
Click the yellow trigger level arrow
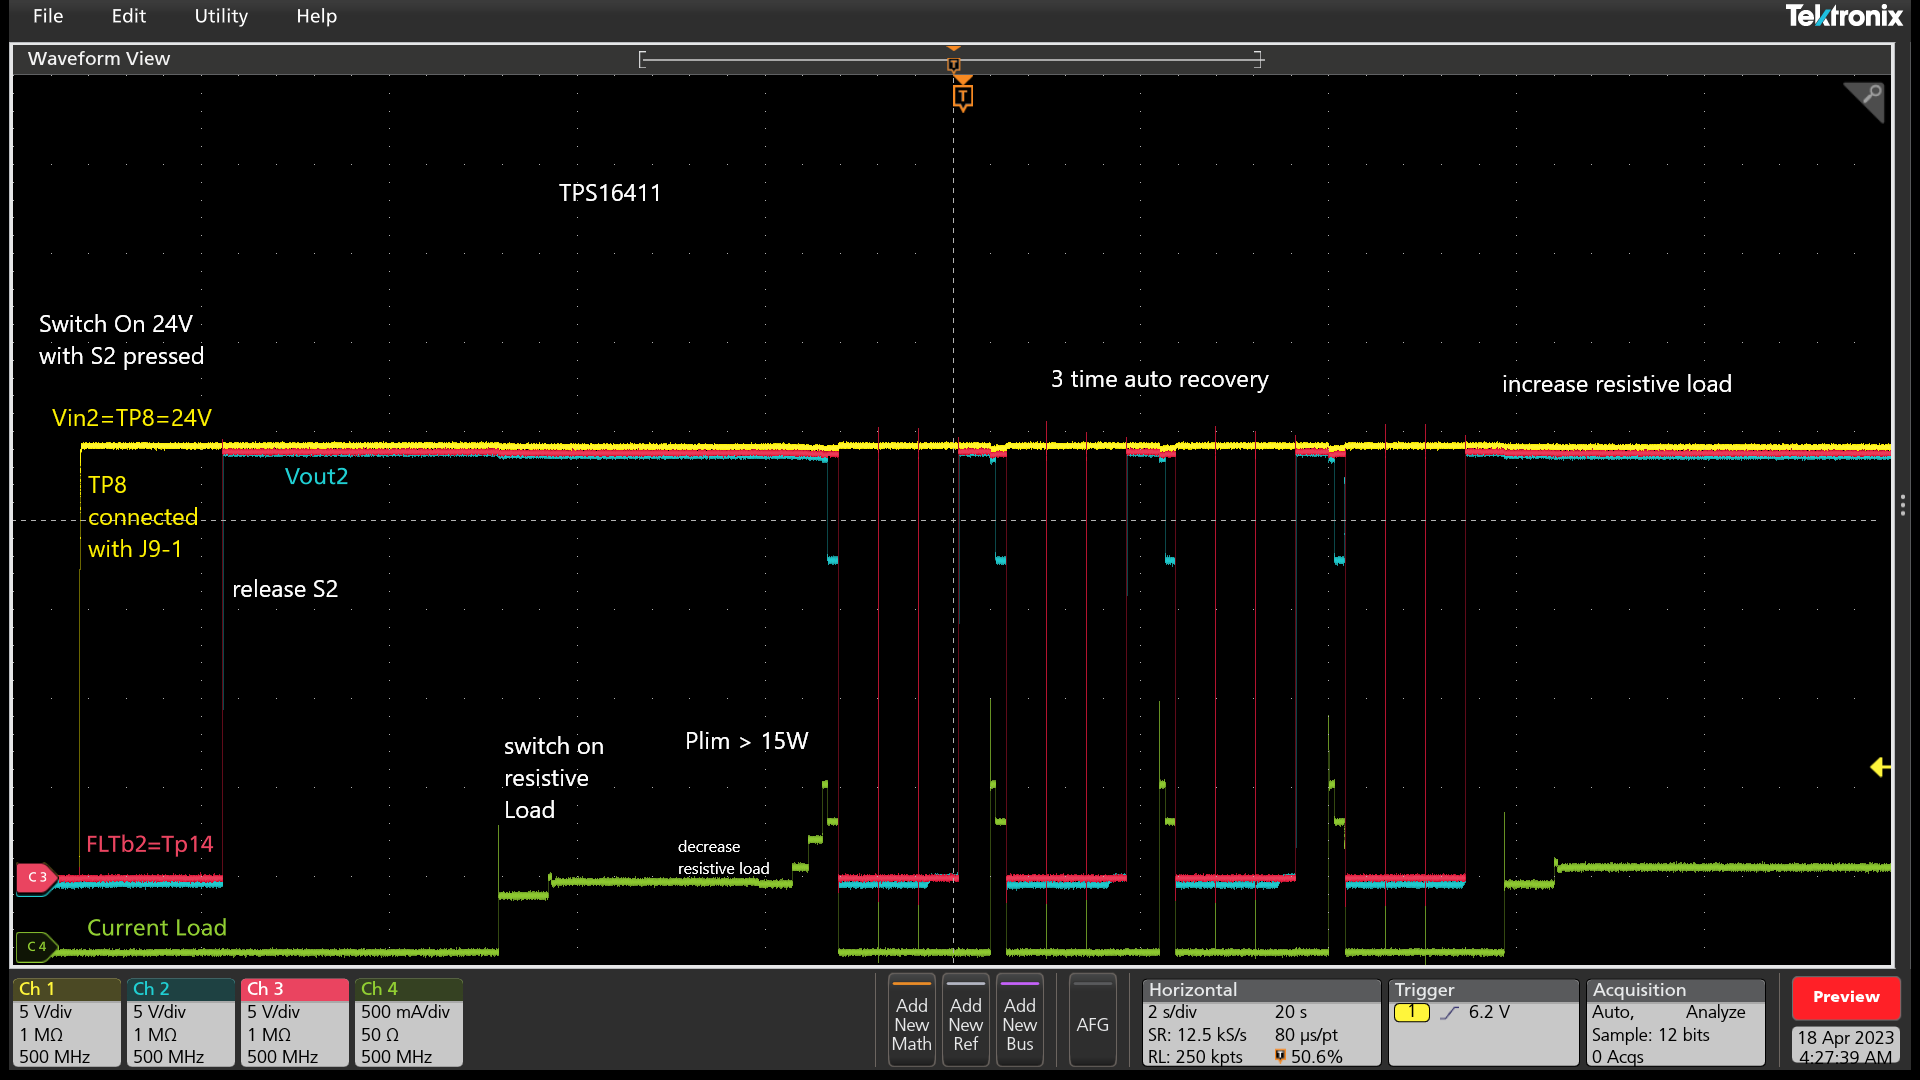click(x=1879, y=767)
